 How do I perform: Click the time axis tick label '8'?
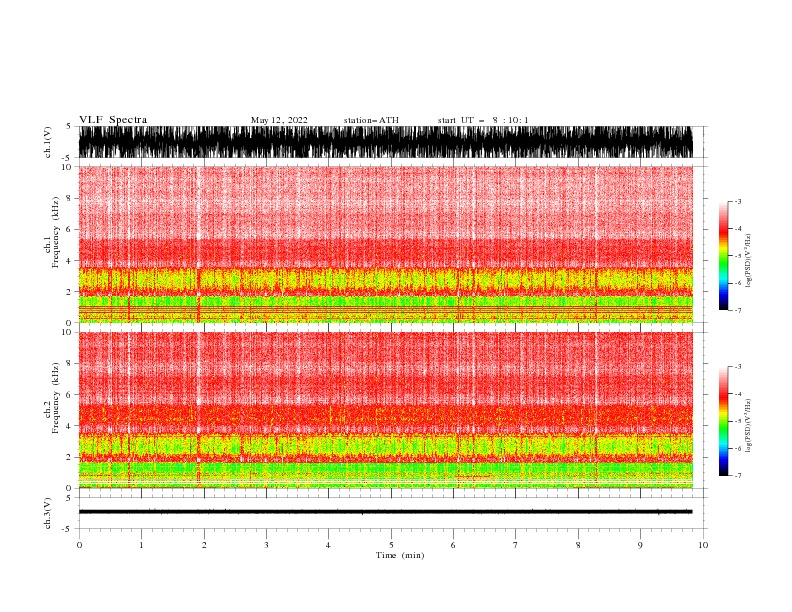(x=578, y=545)
